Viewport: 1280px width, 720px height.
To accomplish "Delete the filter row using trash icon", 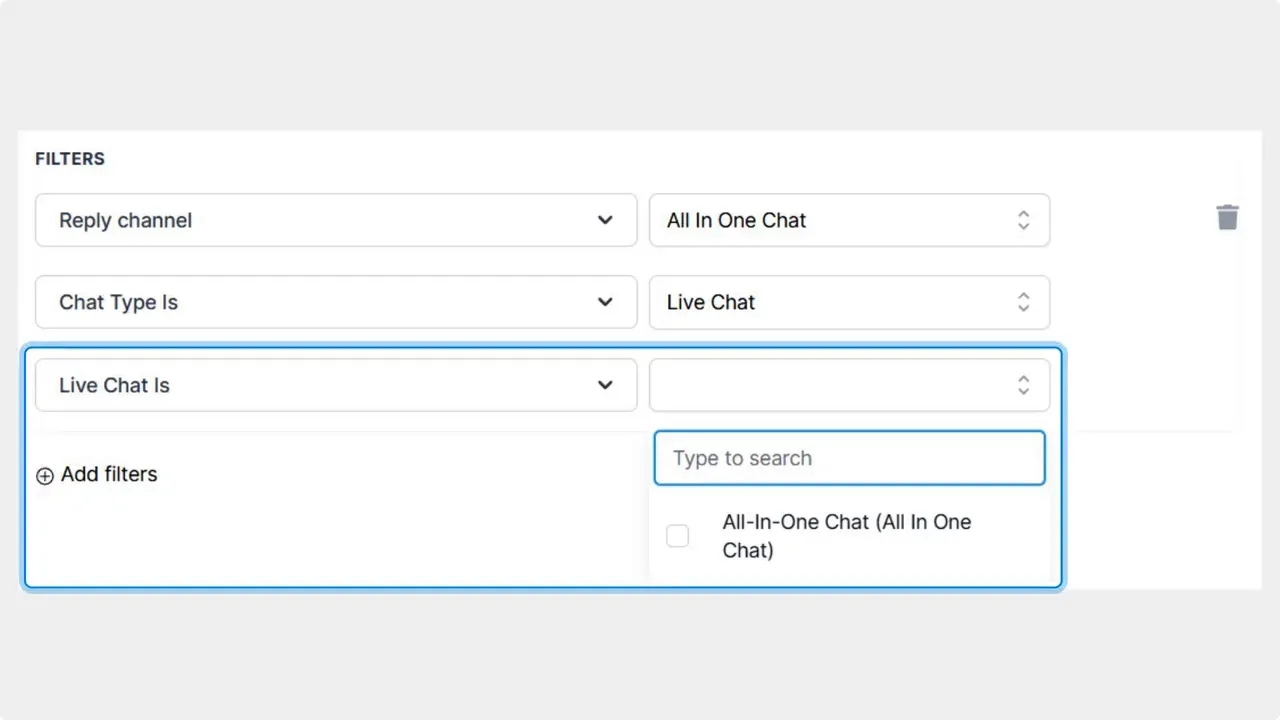I will (x=1228, y=217).
